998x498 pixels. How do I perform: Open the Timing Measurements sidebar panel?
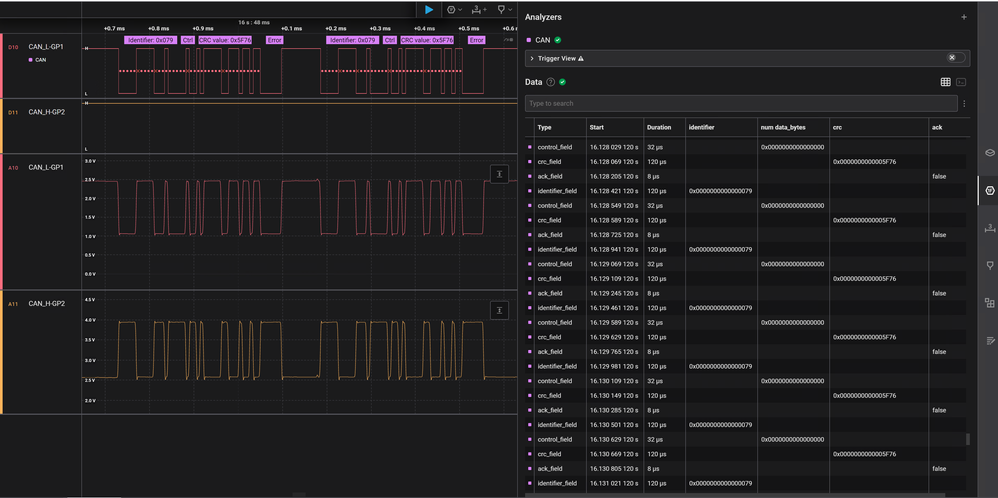pos(990,228)
